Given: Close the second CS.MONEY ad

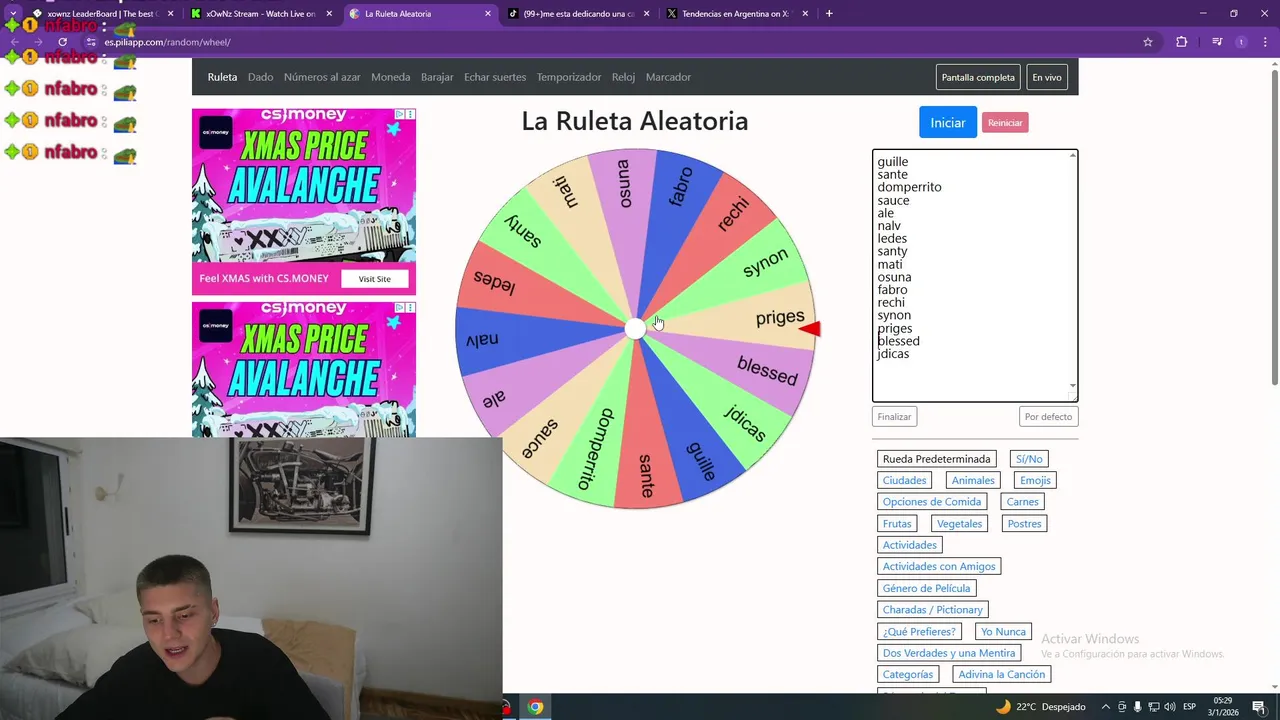Looking at the screenshot, I should tap(410, 307).
